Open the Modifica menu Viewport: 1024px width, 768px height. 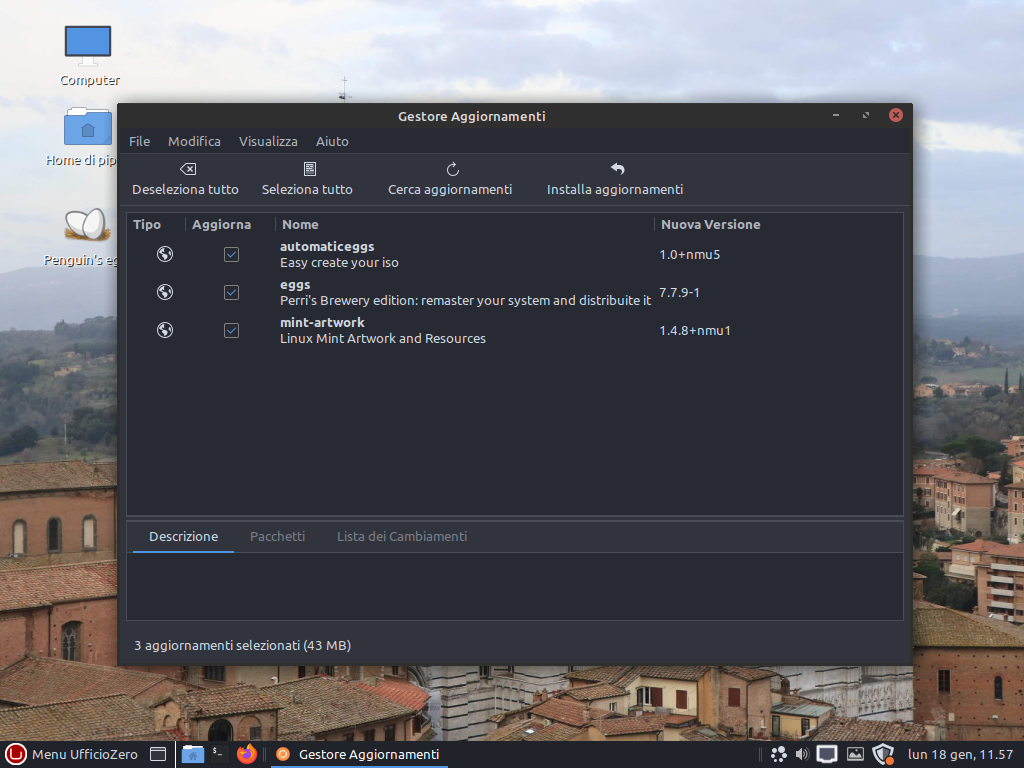click(x=194, y=141)
